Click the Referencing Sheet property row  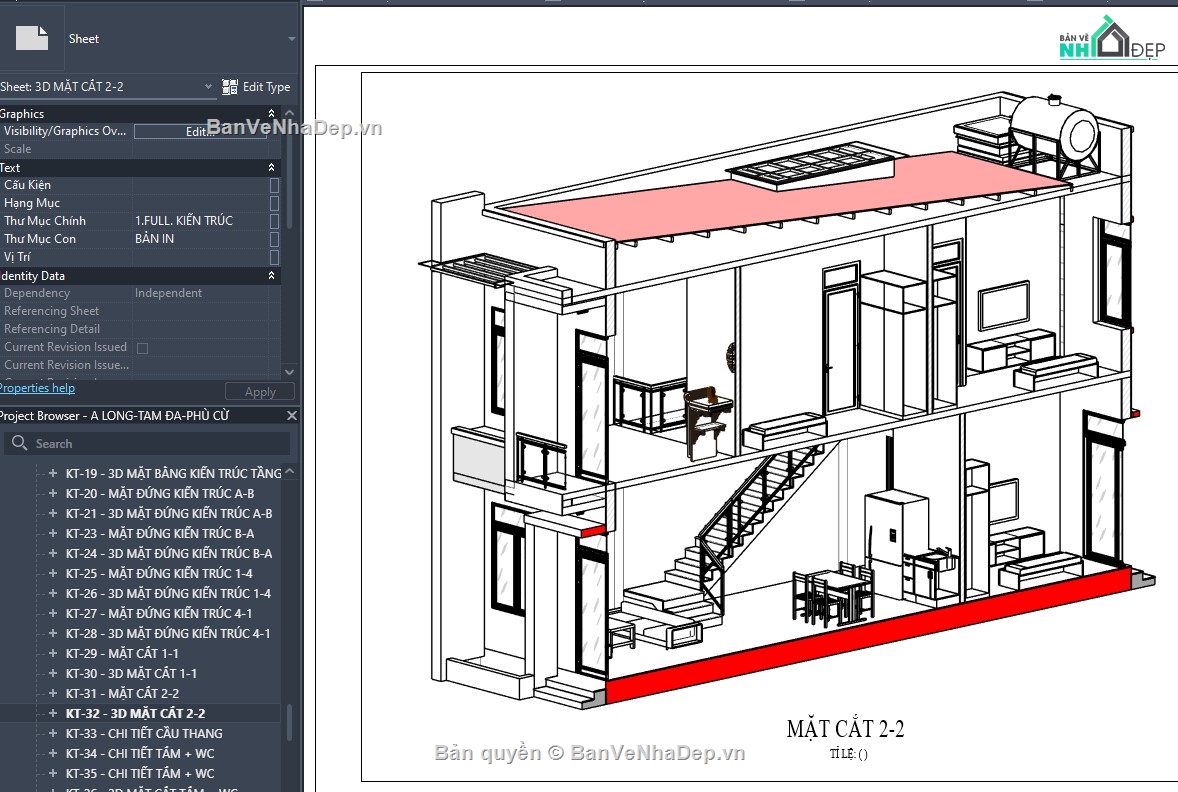click(x=140, y=311)
